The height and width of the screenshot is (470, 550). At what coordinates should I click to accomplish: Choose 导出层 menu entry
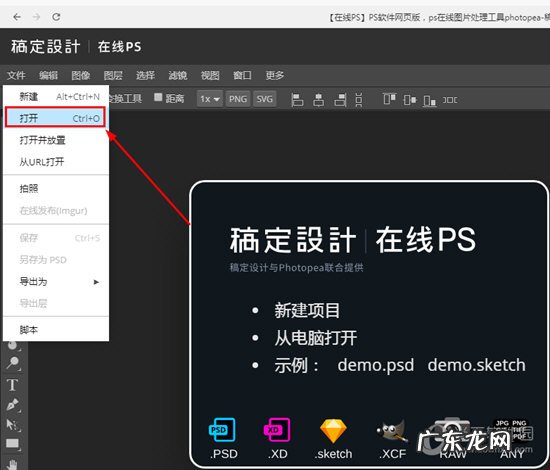(x=56, y=303)
